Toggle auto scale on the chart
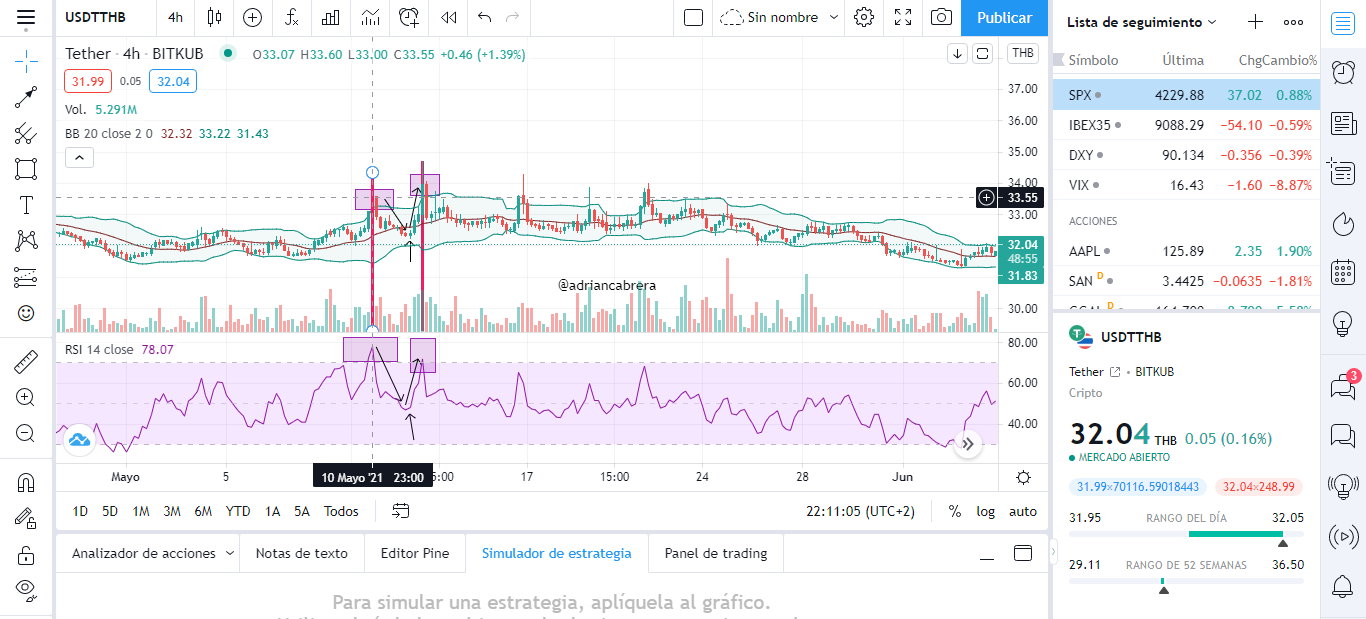The image size is (1366, 619). [x=1023, y=511]
